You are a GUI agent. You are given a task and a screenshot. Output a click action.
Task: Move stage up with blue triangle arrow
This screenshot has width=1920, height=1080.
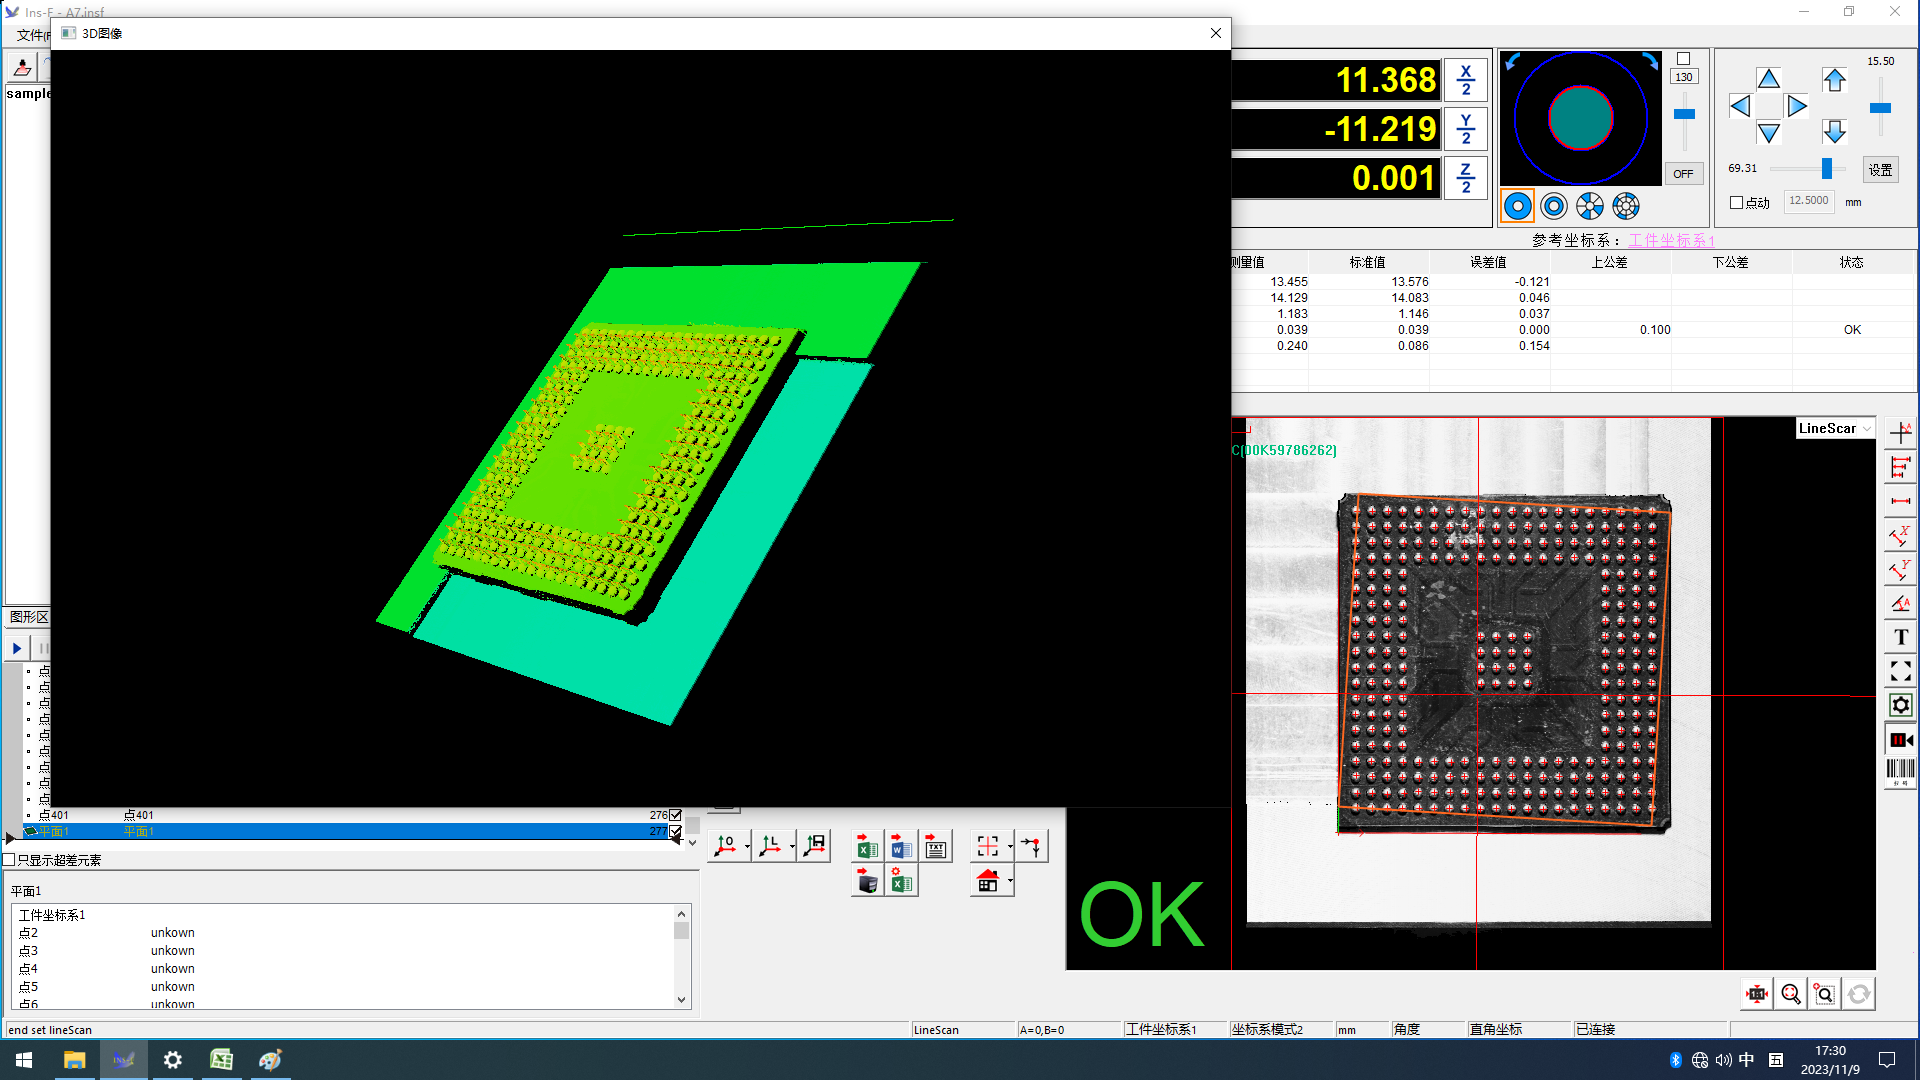tap(1768, 79)
